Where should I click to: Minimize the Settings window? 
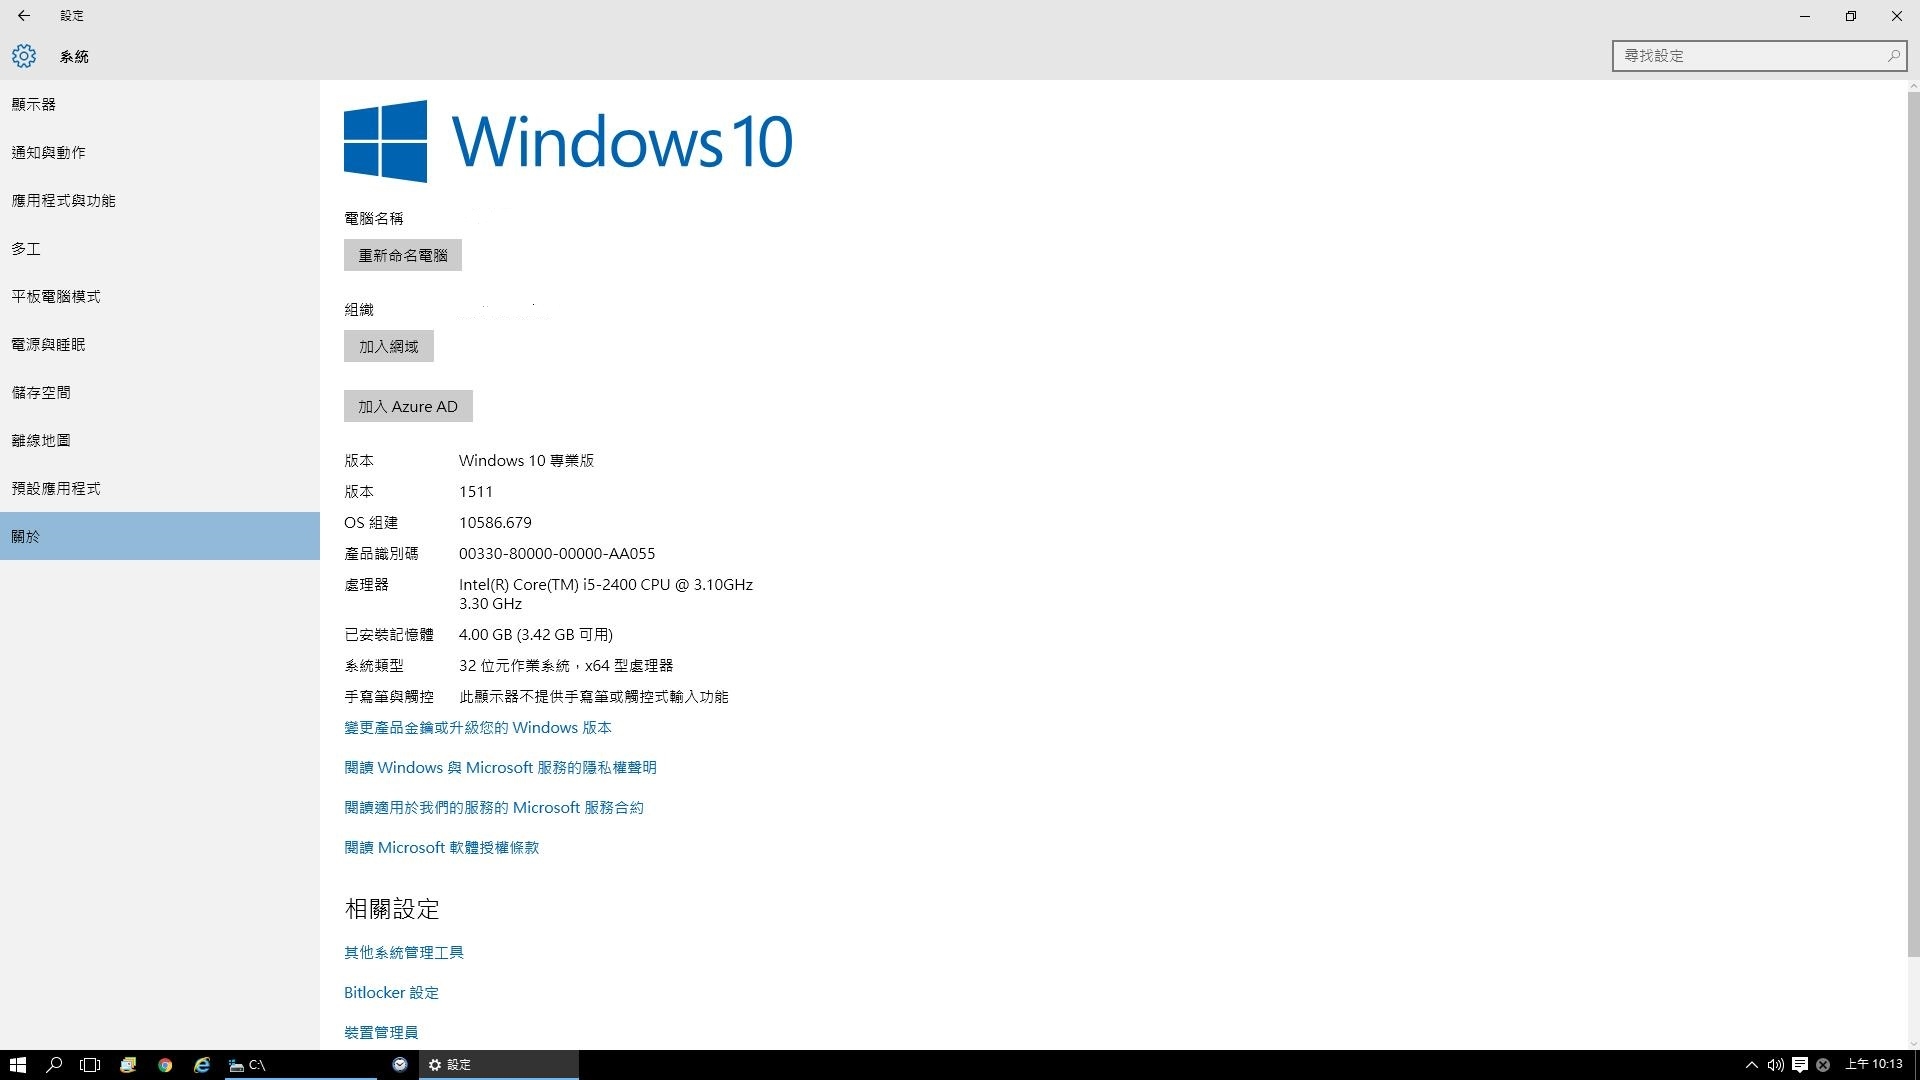[x=1805, y=16]
